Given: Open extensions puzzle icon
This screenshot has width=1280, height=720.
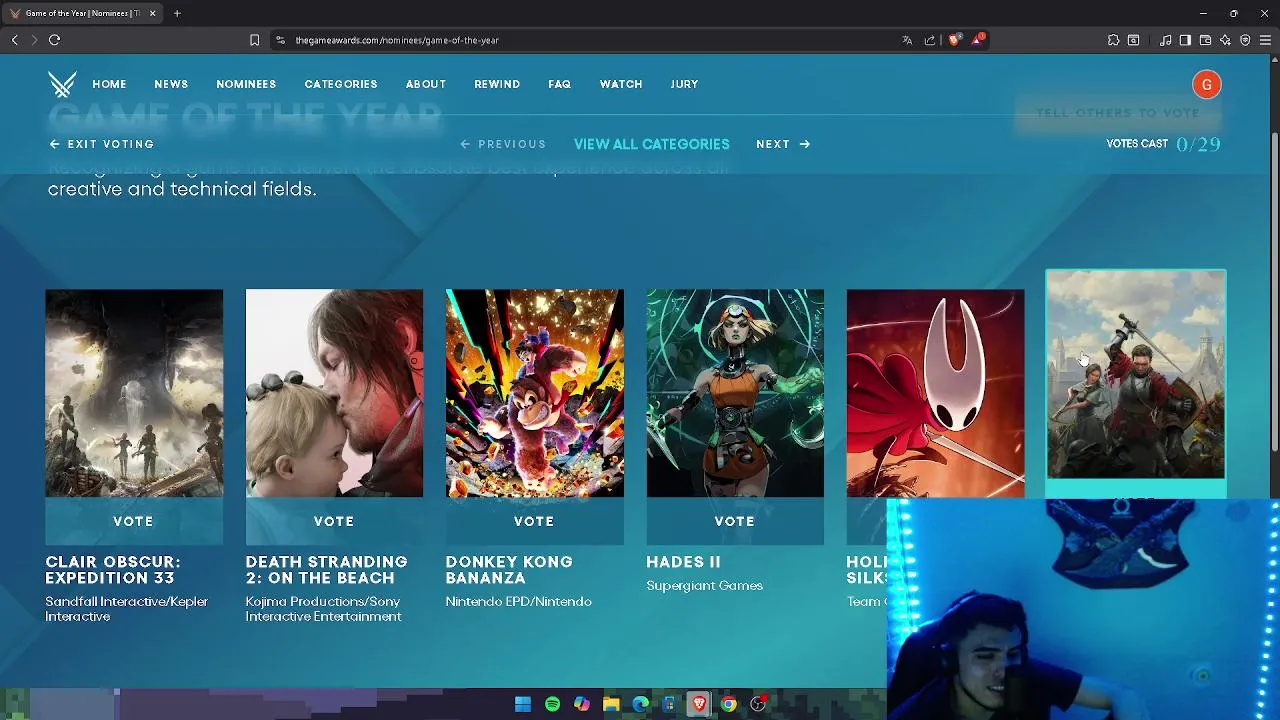Looking at the screenshot, I should point(1113,40).
